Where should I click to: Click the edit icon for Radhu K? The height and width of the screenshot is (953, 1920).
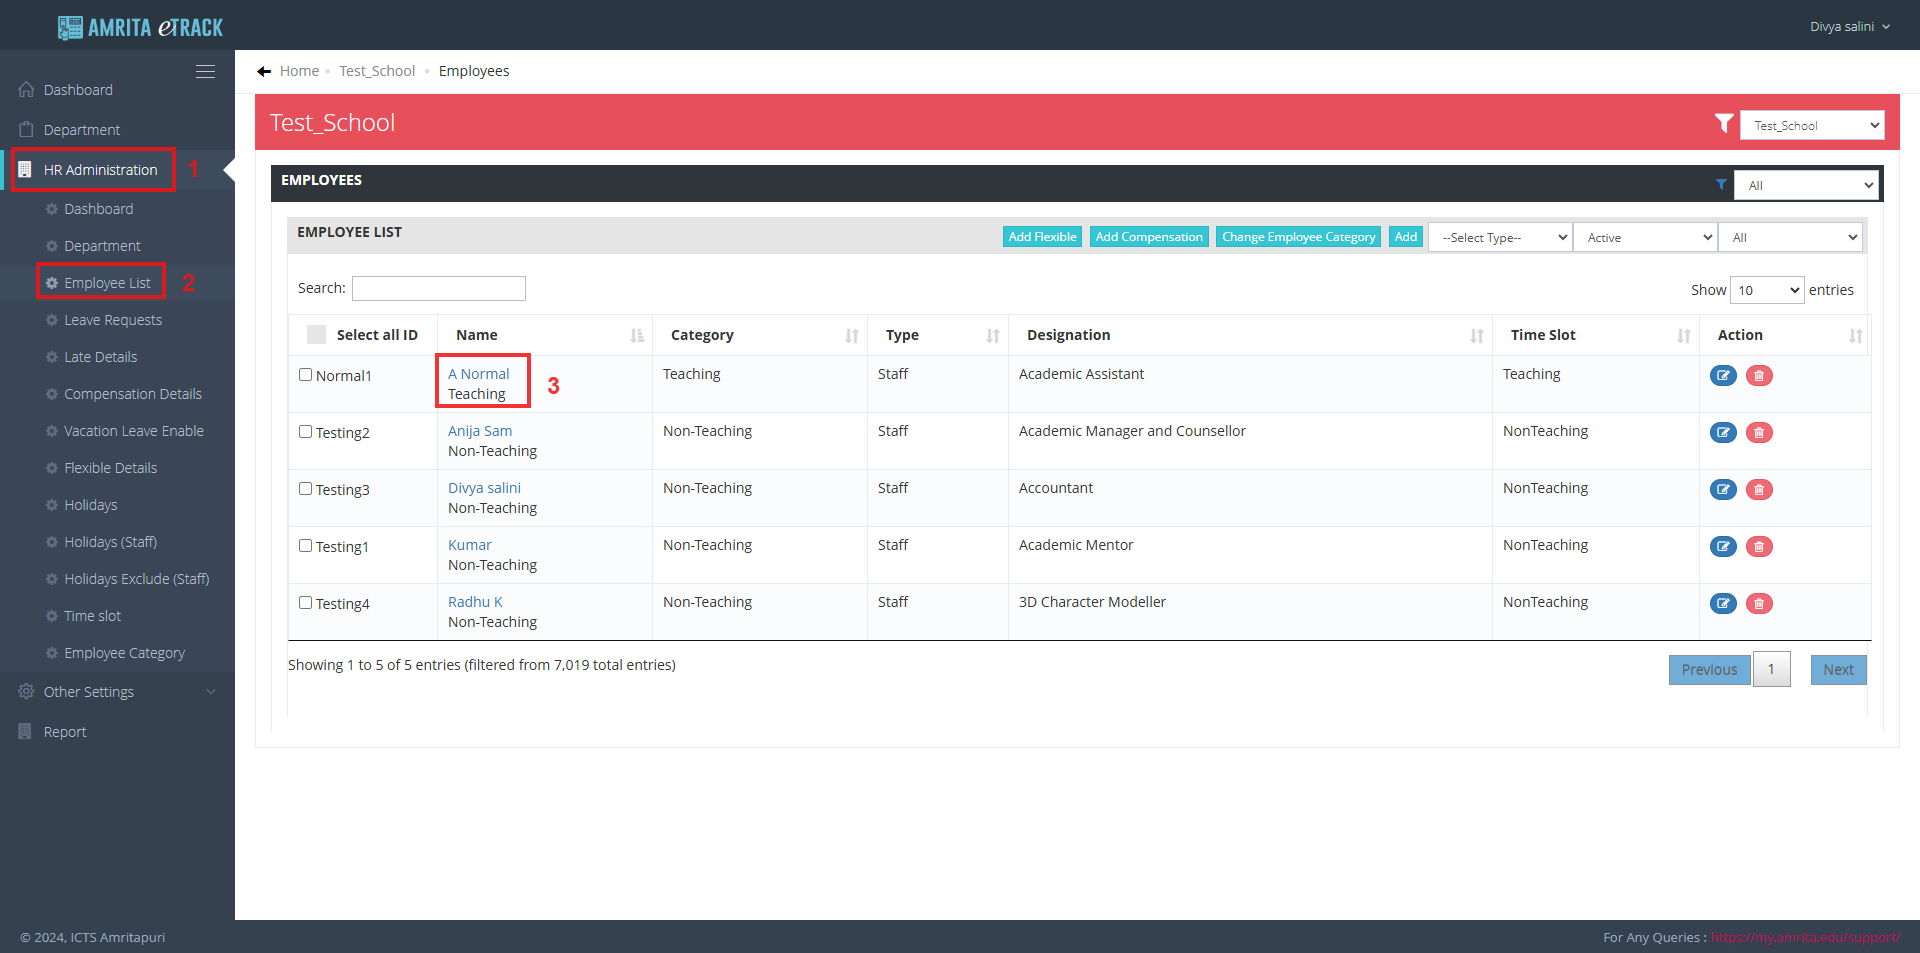pos(1722,604)
